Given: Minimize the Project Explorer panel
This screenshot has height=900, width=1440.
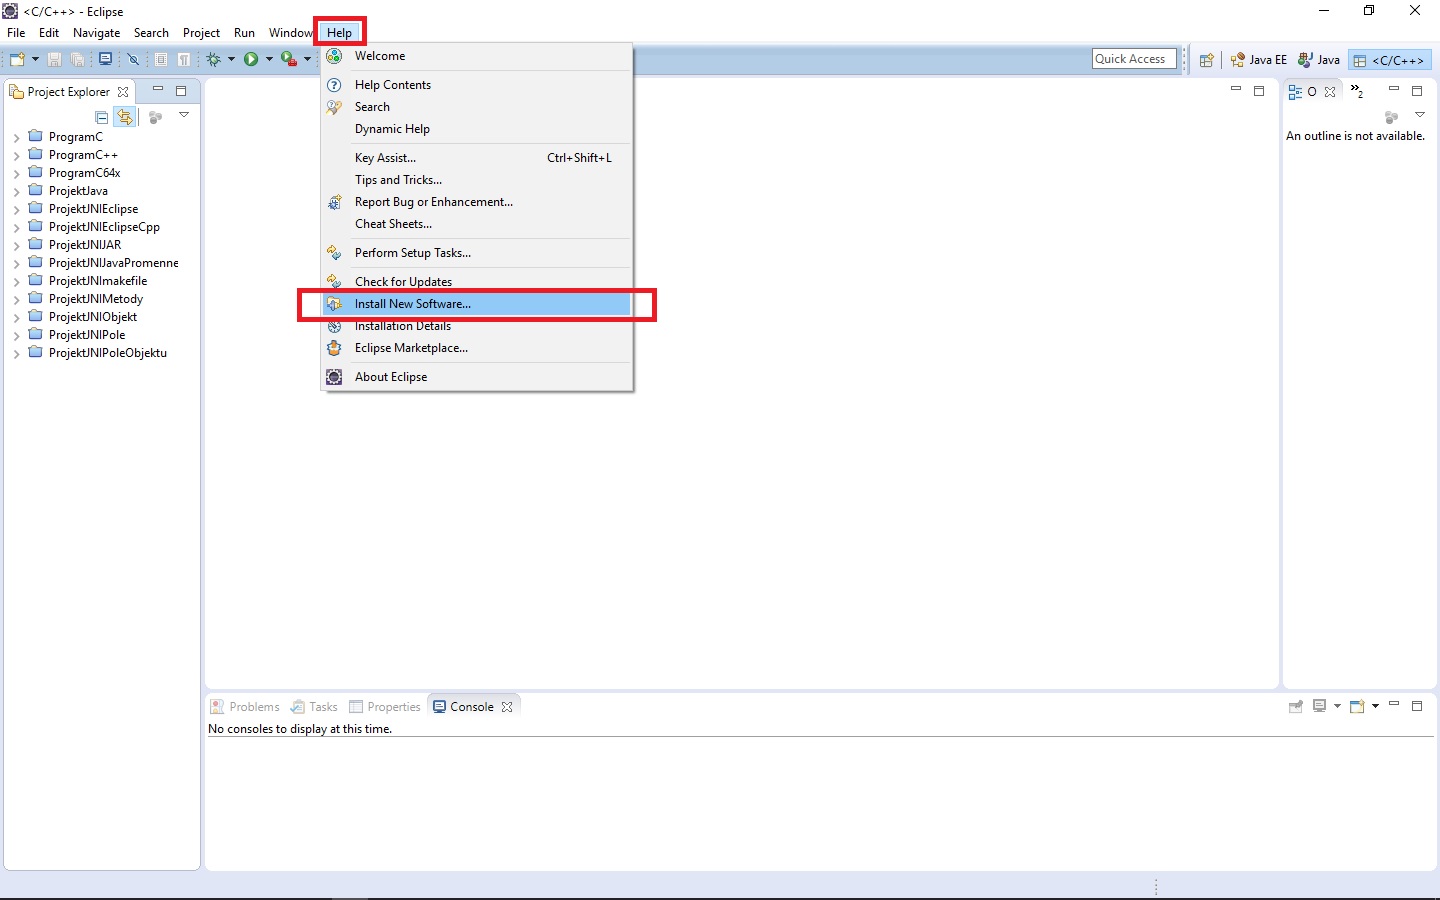Looking at the screenshot, I should tap(158, 89).
